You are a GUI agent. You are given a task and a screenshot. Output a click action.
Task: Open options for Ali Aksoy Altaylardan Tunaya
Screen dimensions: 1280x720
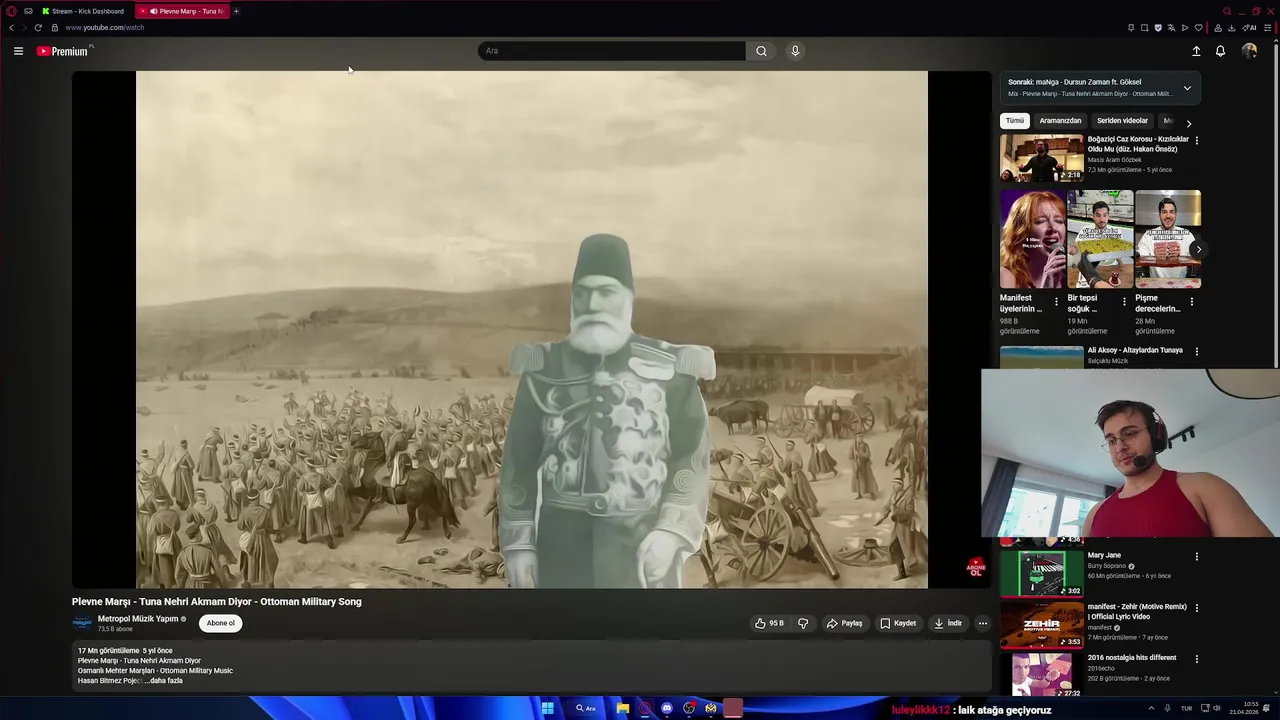click(x=1197, y=352)
